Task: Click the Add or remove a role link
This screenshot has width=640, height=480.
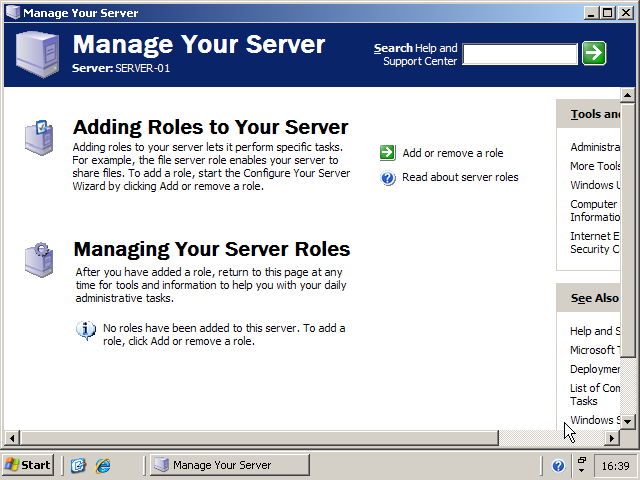Action: (452, 153)
